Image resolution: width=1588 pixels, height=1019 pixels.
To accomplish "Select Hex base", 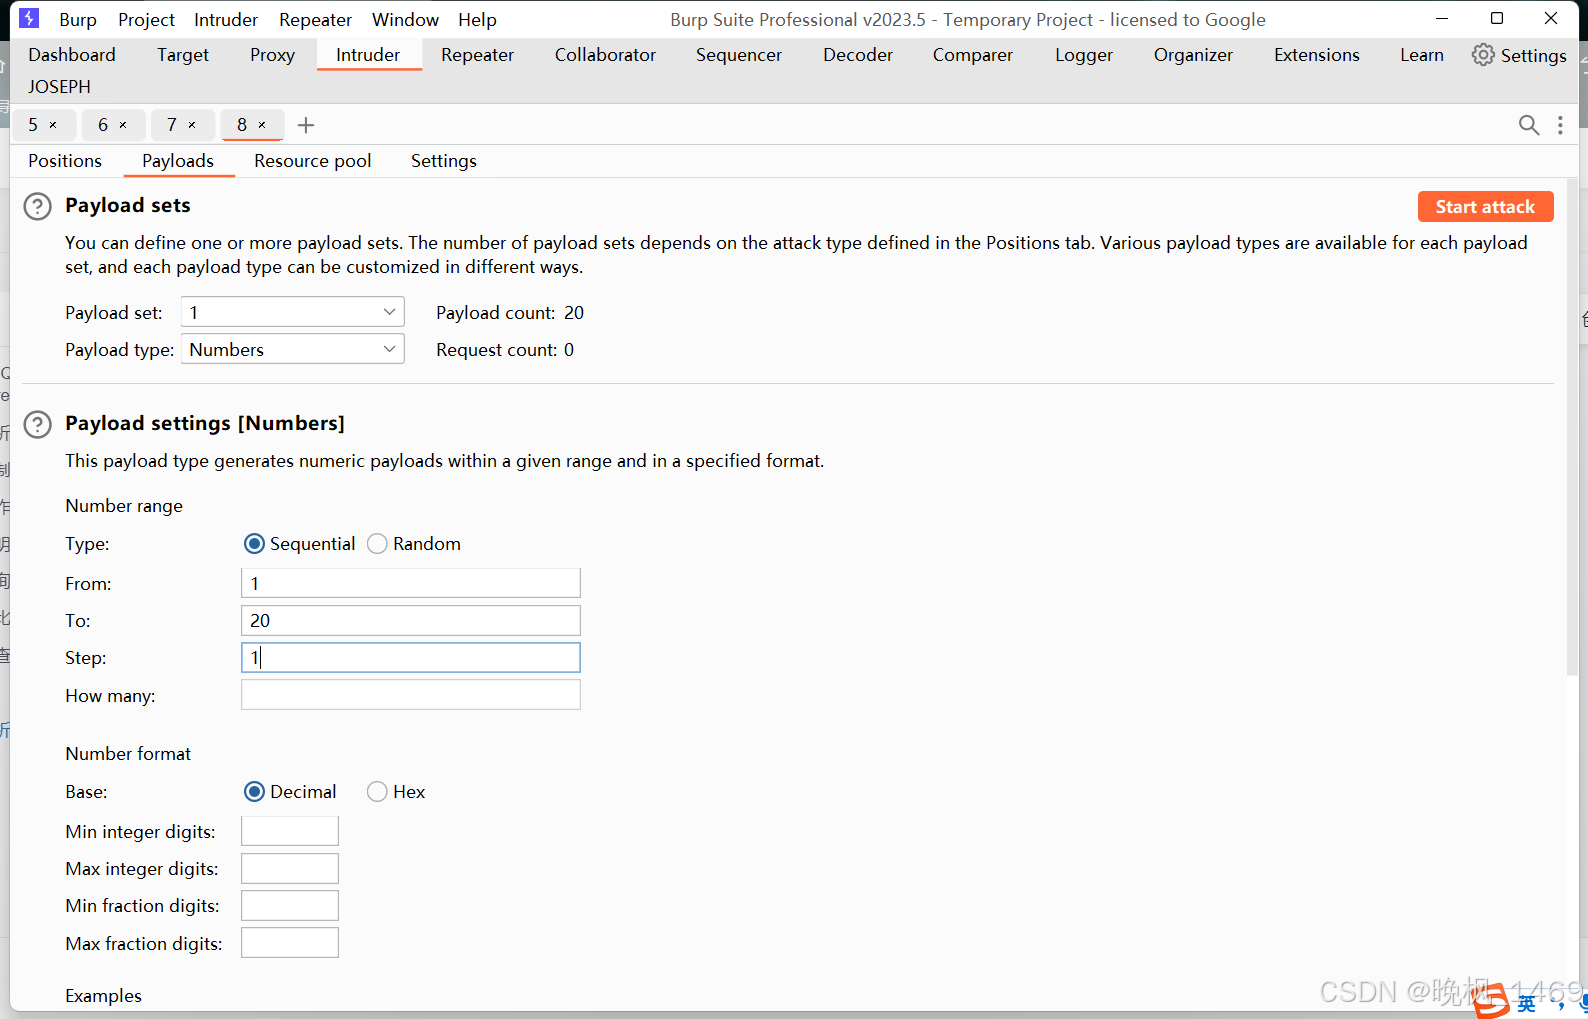I will (x=377, y=791).
